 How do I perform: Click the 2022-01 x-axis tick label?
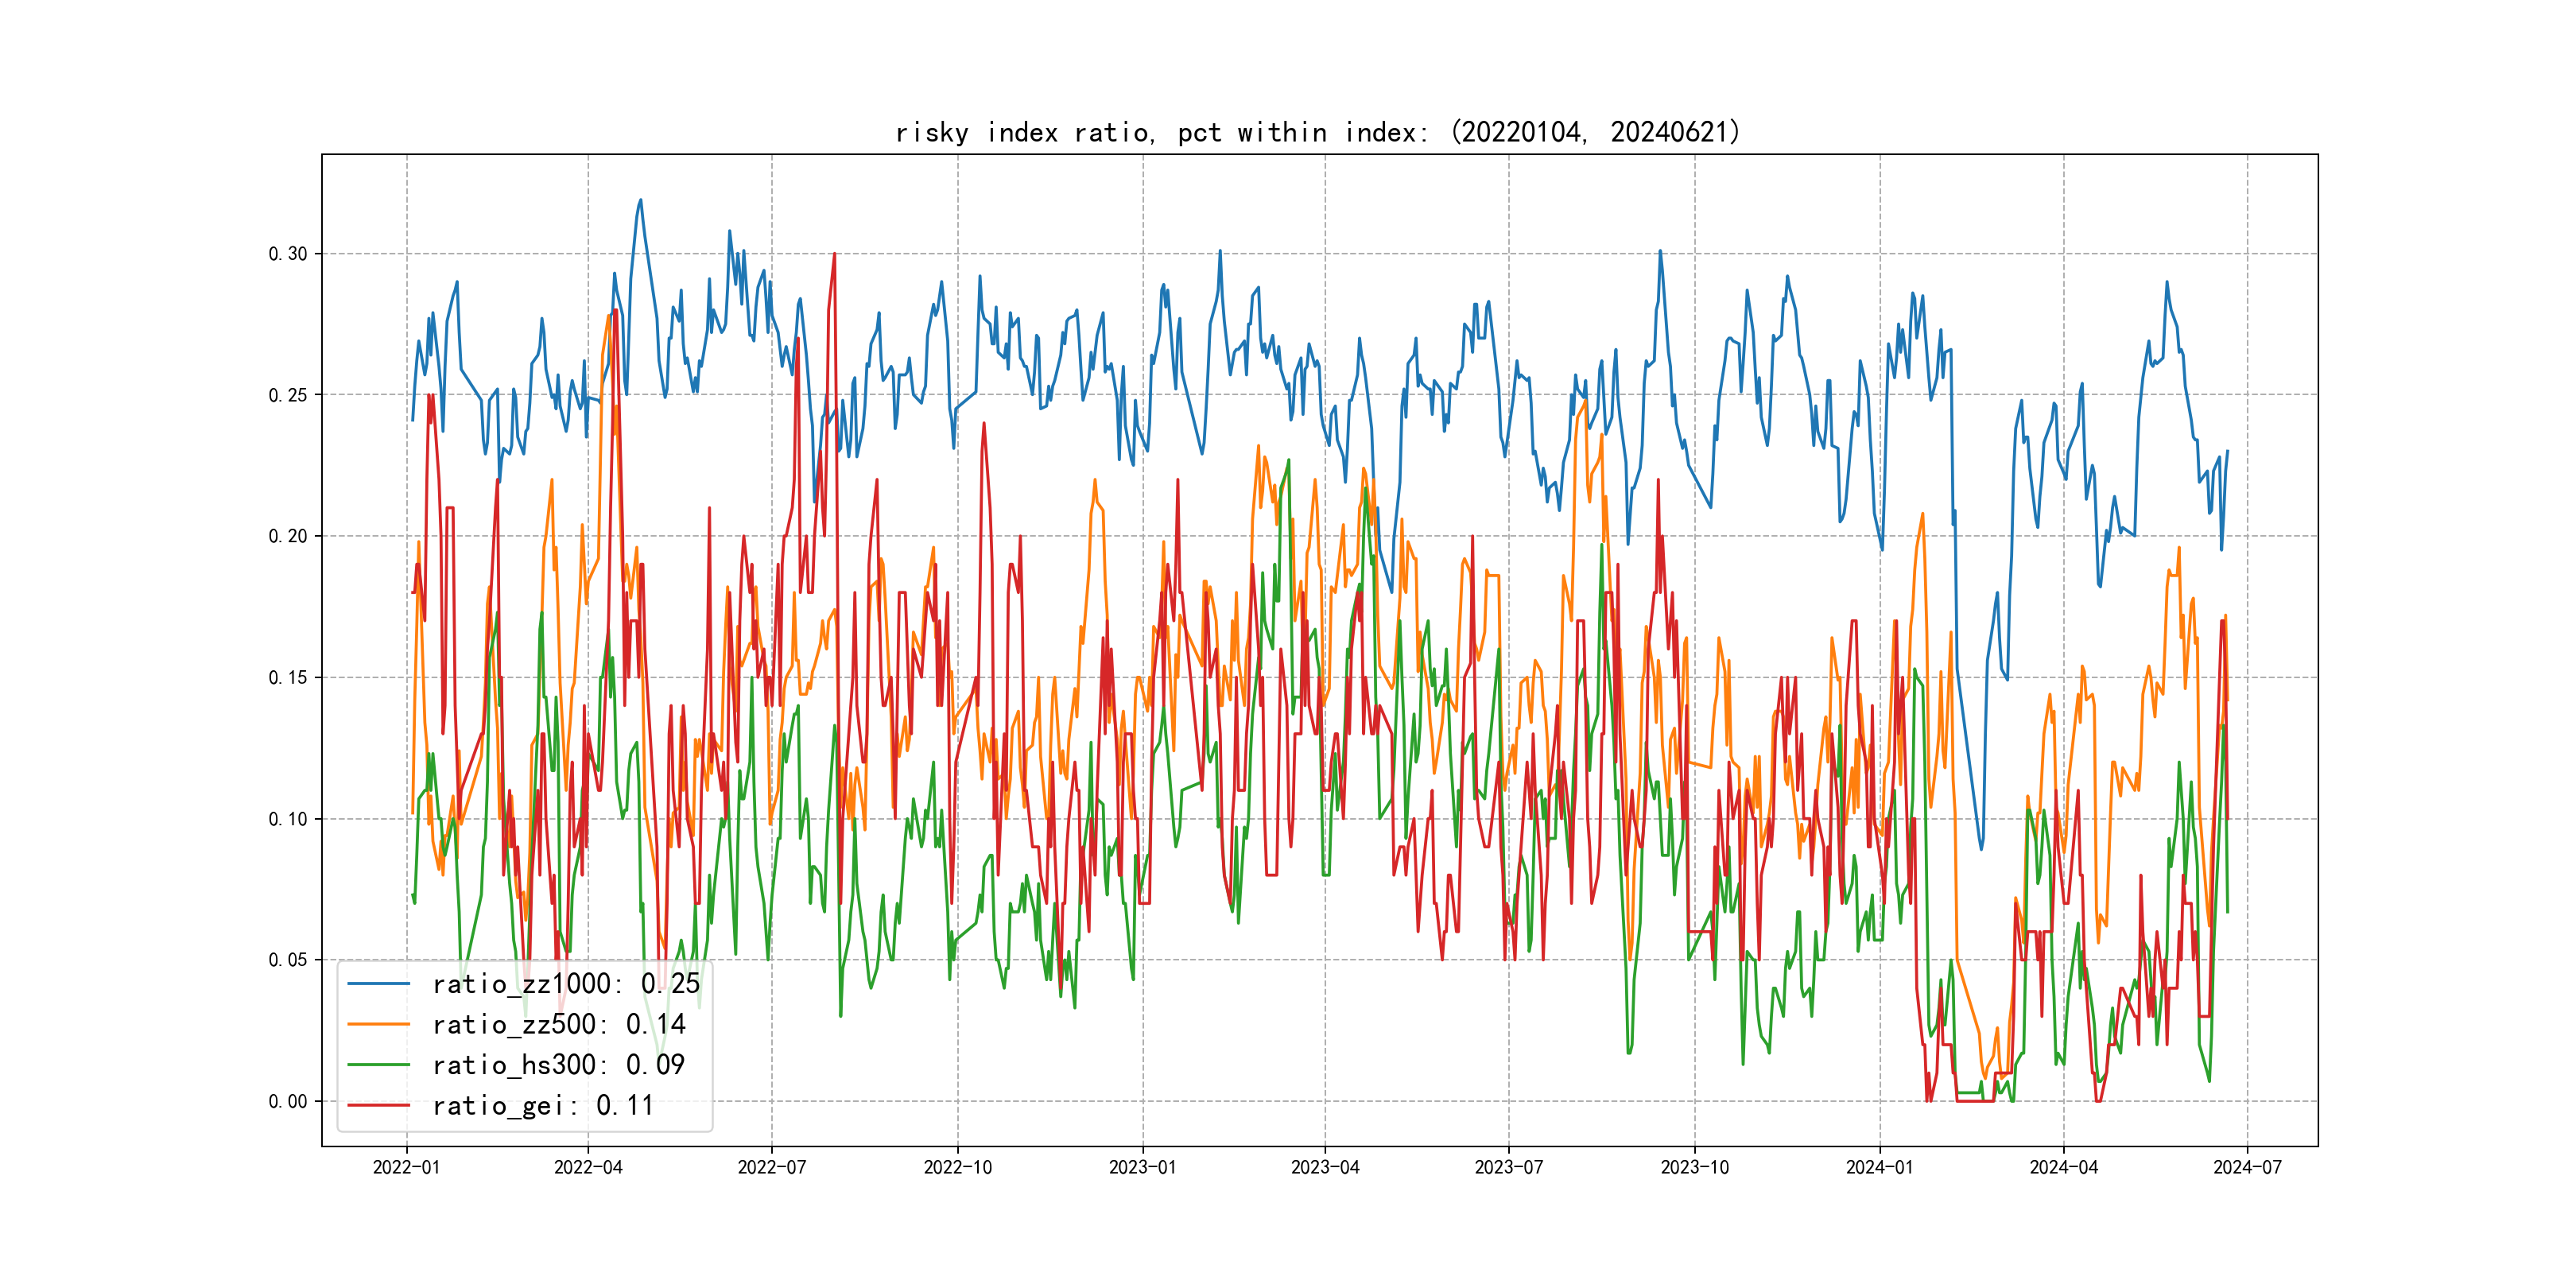coord(406,1167)
